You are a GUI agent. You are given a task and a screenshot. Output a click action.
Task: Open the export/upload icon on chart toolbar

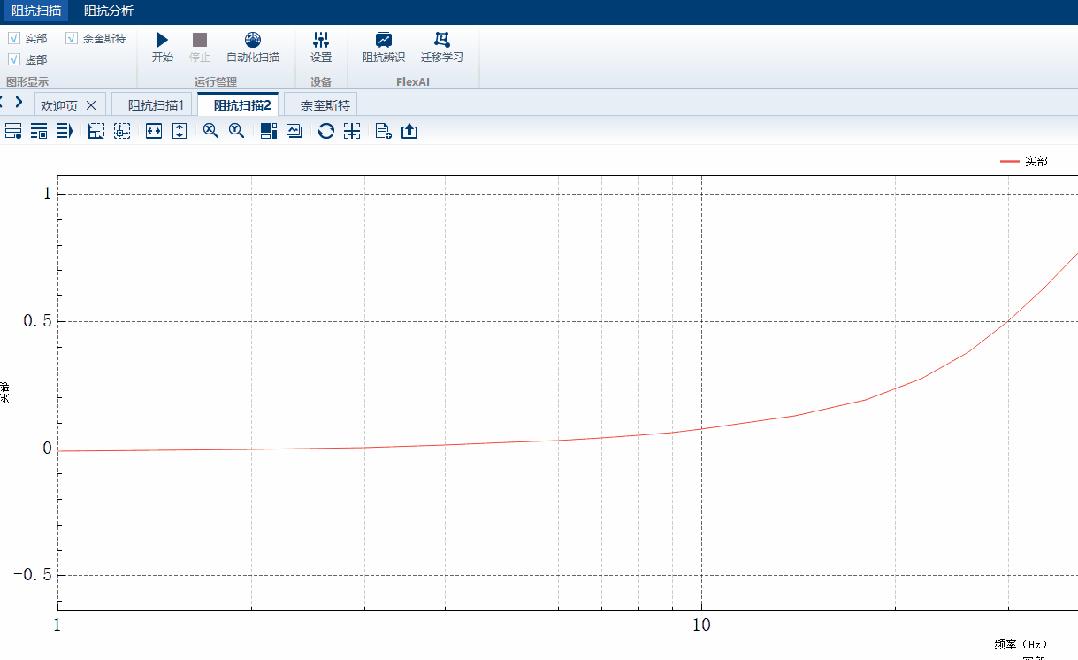pos(407,131)
